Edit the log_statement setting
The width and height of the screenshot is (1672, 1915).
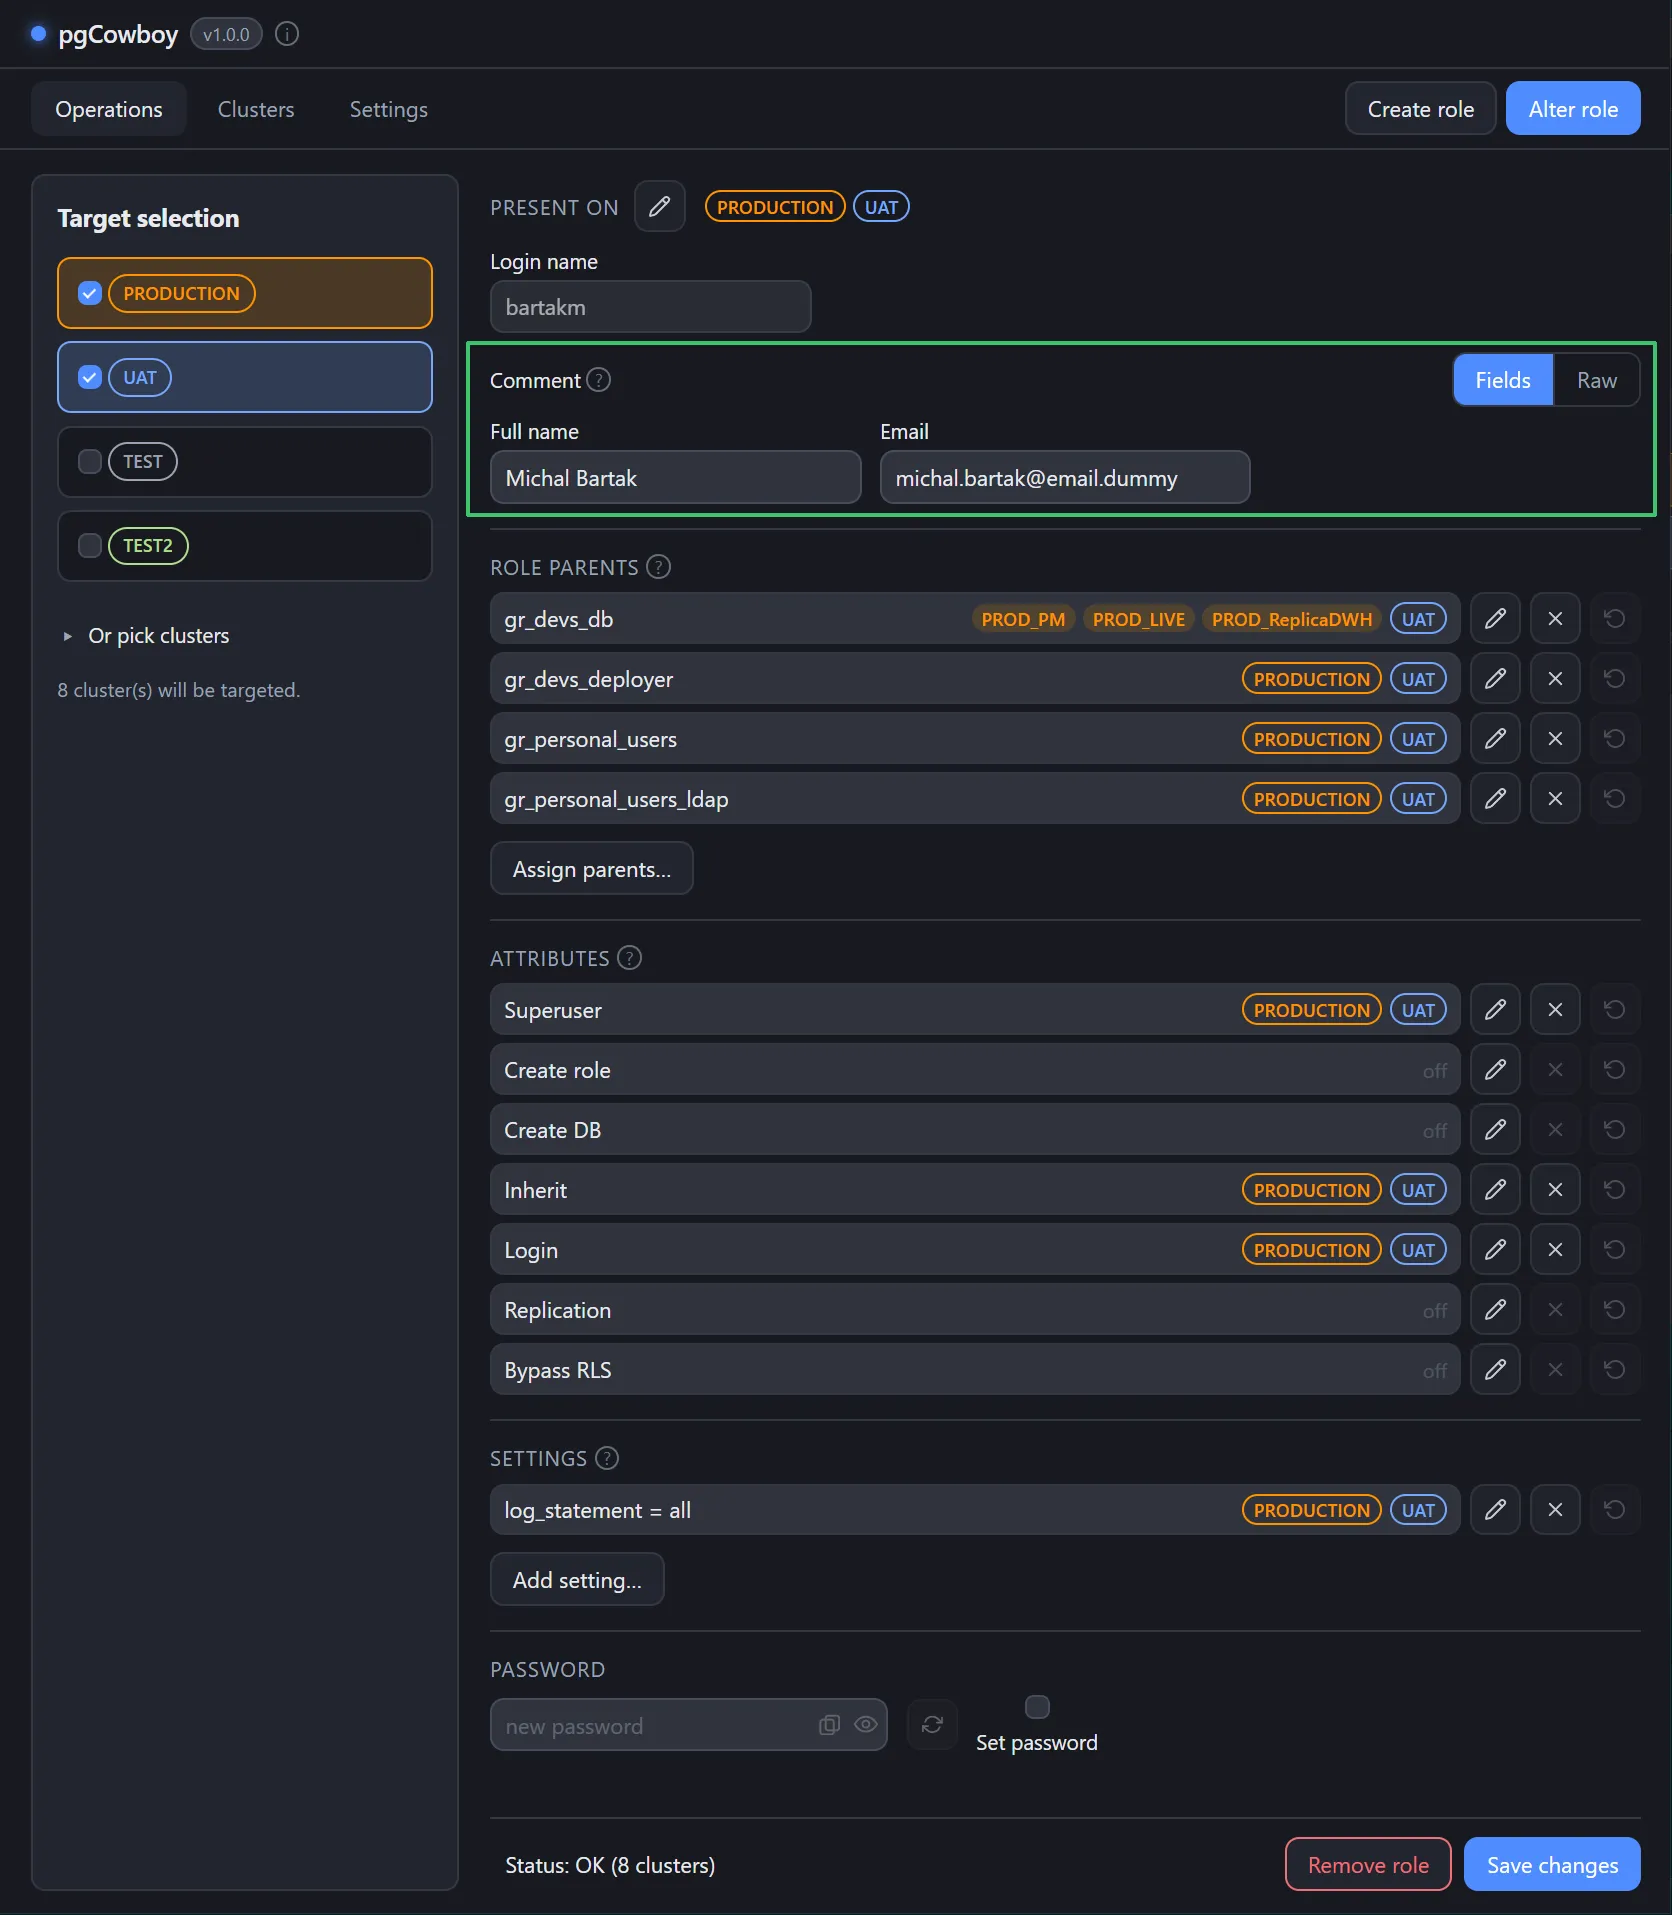[x=1495, y=1510]
